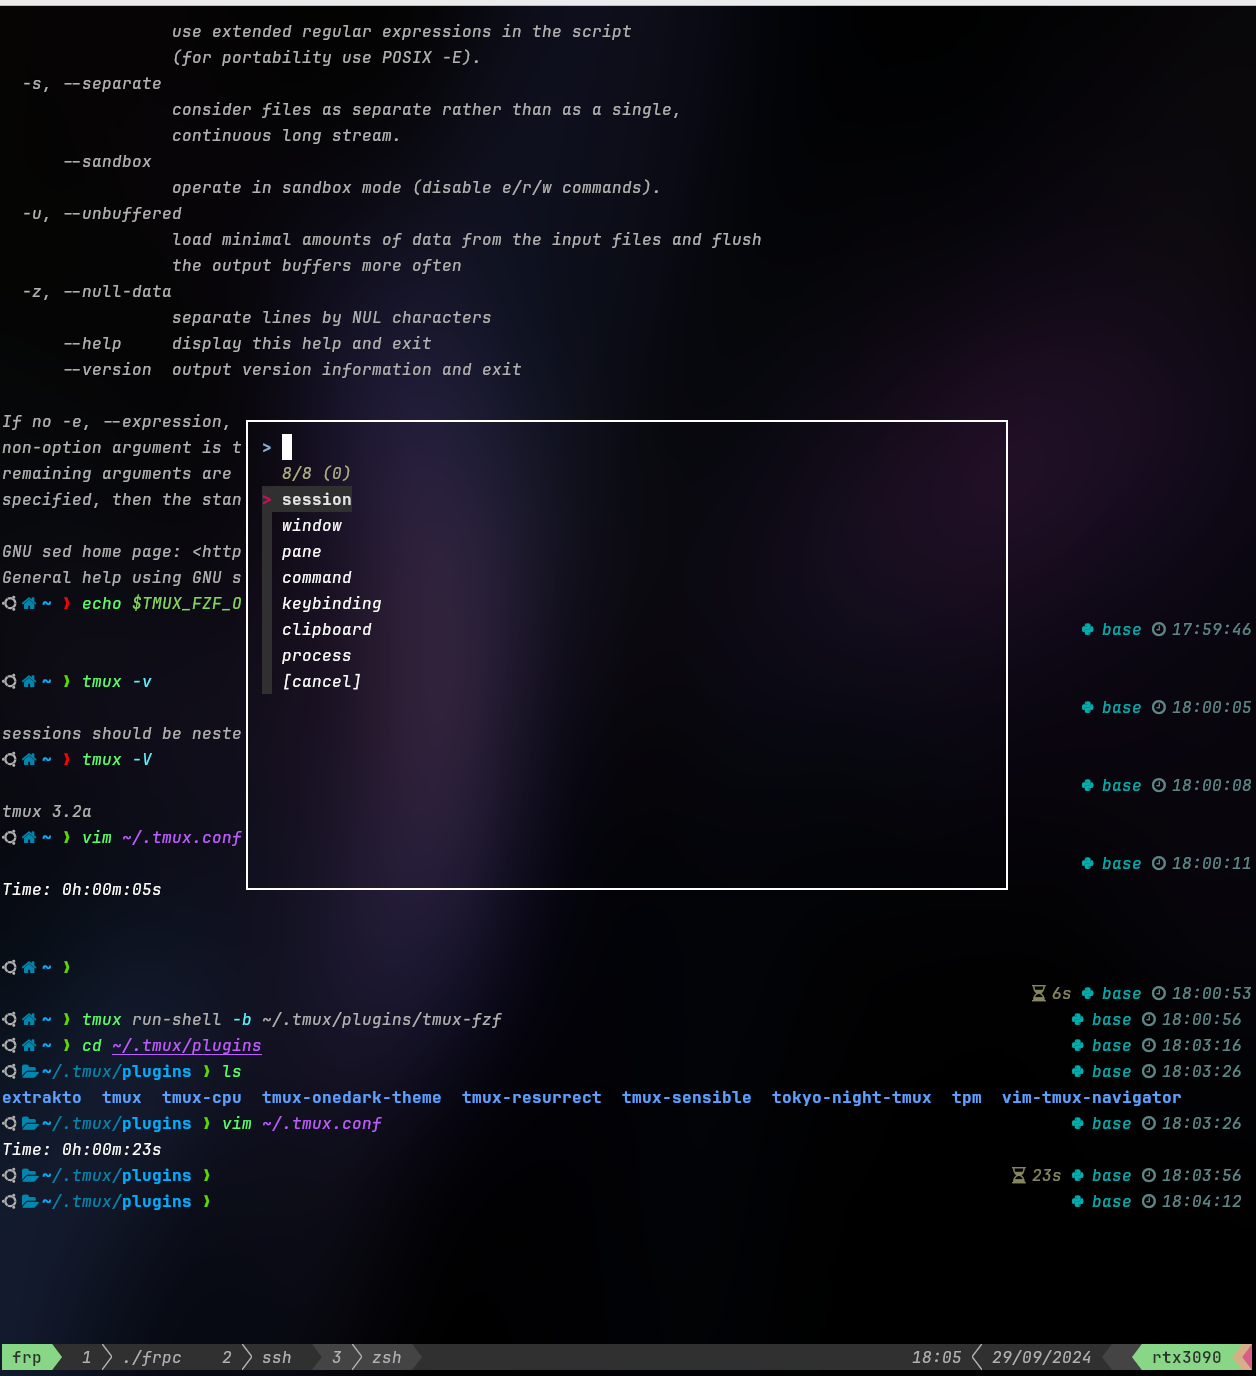The height and width of the screenshot is (1376, 1256).
Task: Click the chevron before the date 29/09/2024
Action: click(x=975, y=1357)
